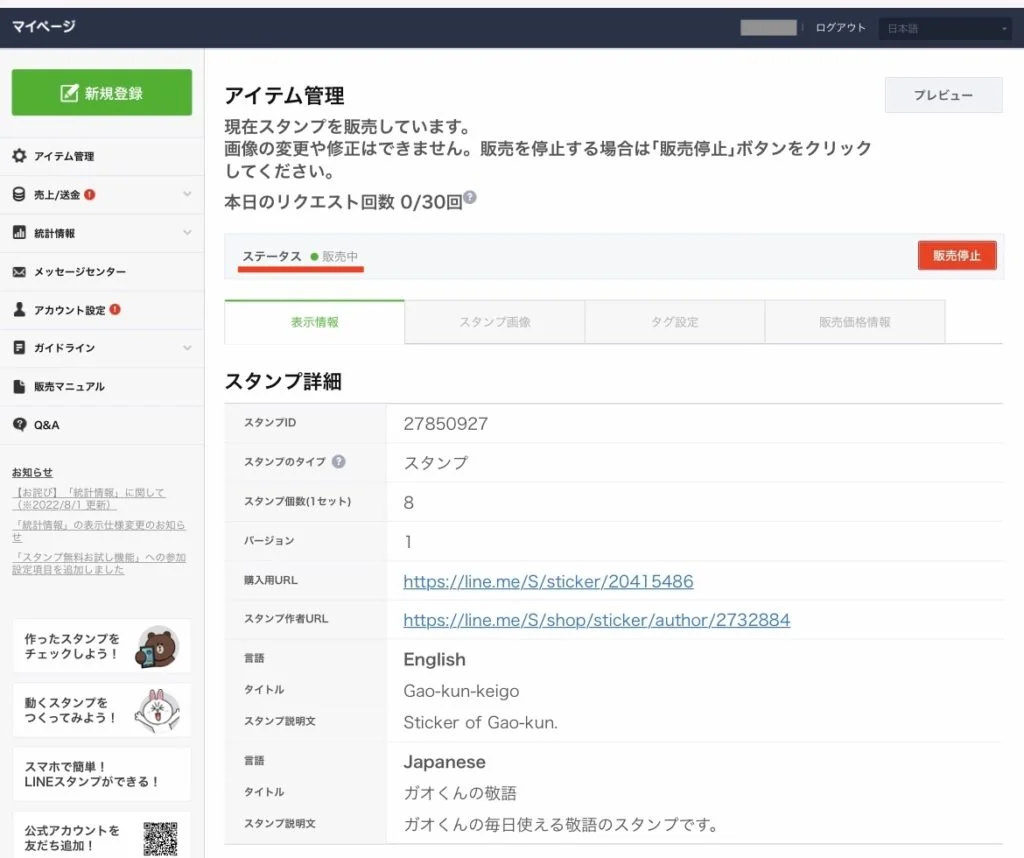Screen dimensions: 1024x858
Task: Click the envelope icon for メッセージセンター
Action: 19,272
